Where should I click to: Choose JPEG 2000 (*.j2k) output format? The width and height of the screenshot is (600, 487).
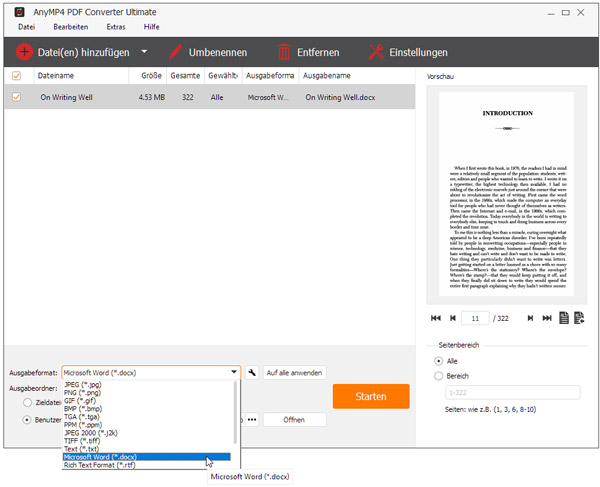pos(91,433)
